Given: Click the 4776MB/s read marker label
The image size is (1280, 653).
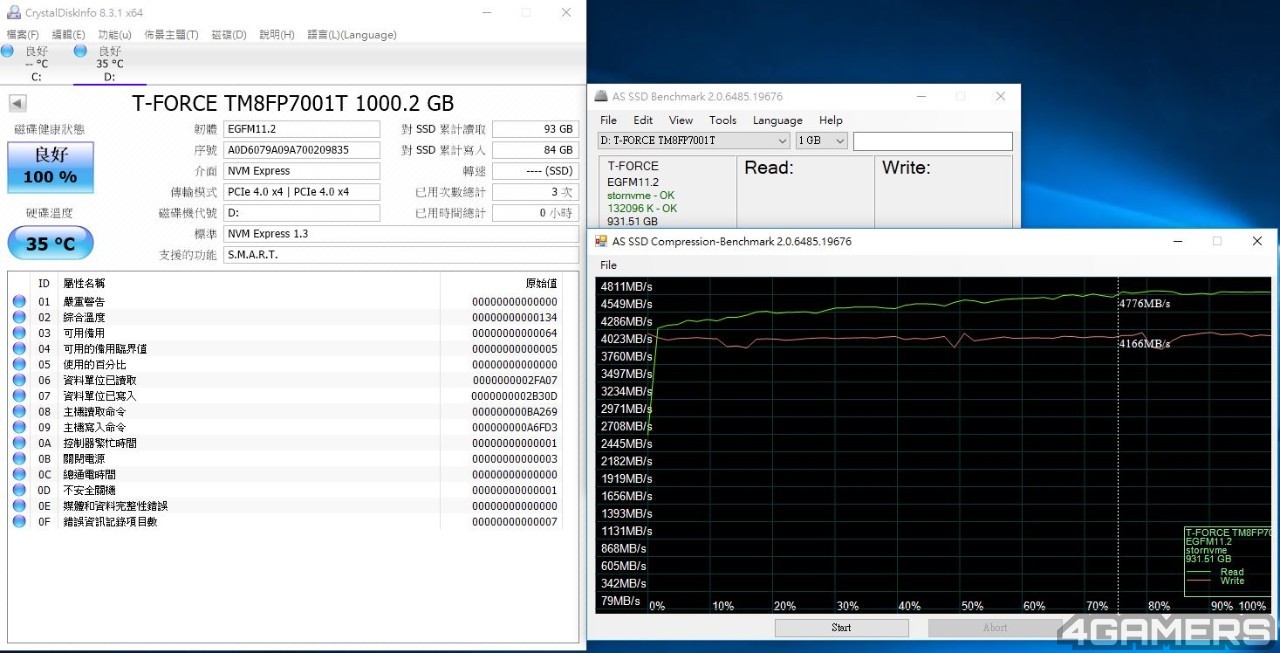Looking at the screenshot, I should pos(1145,303).
